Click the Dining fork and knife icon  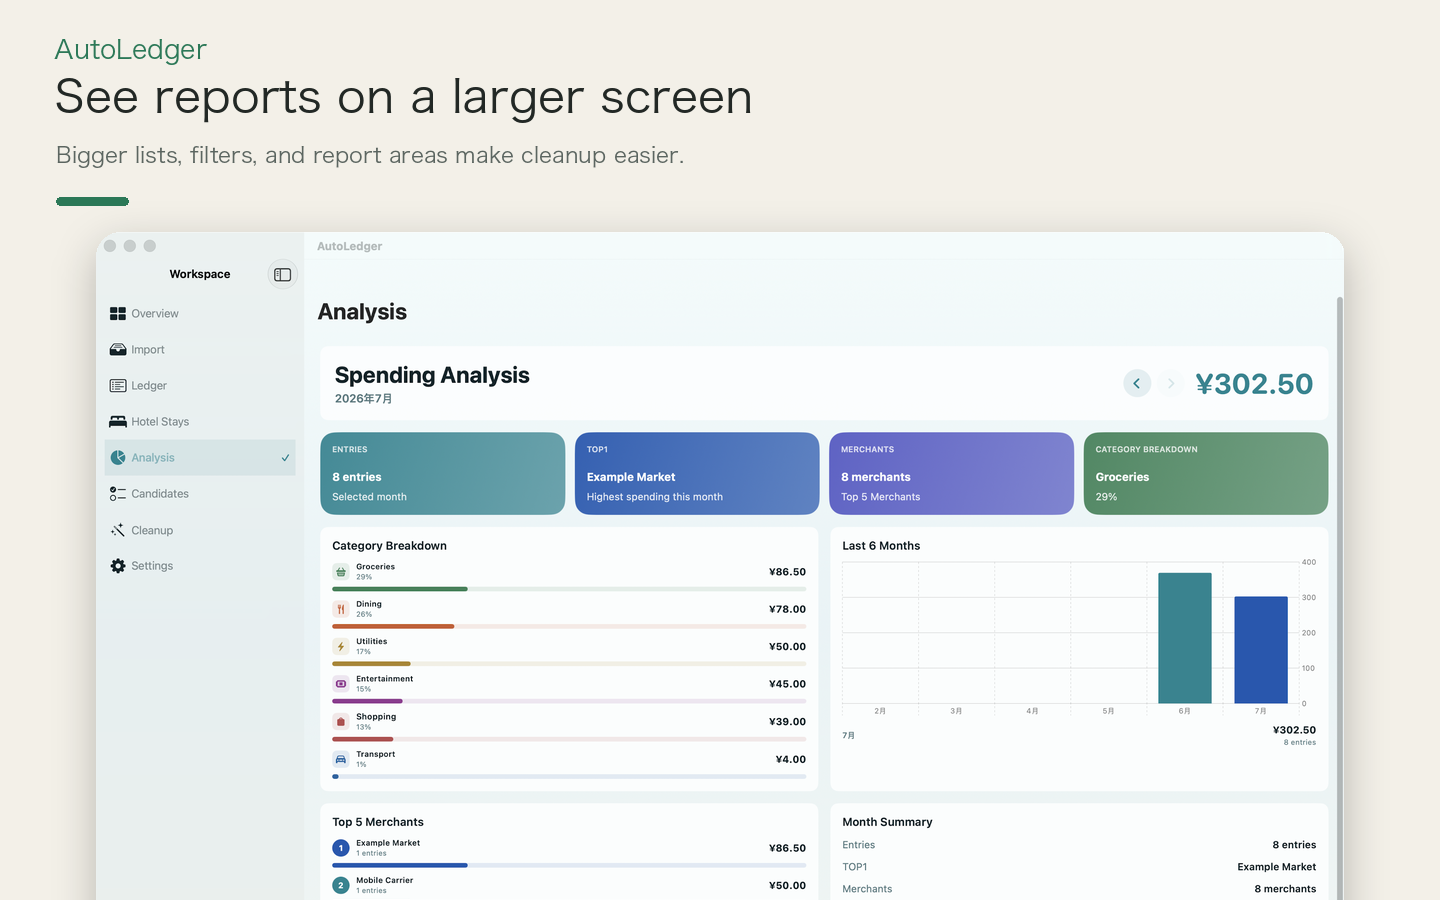tap(341, 609)
